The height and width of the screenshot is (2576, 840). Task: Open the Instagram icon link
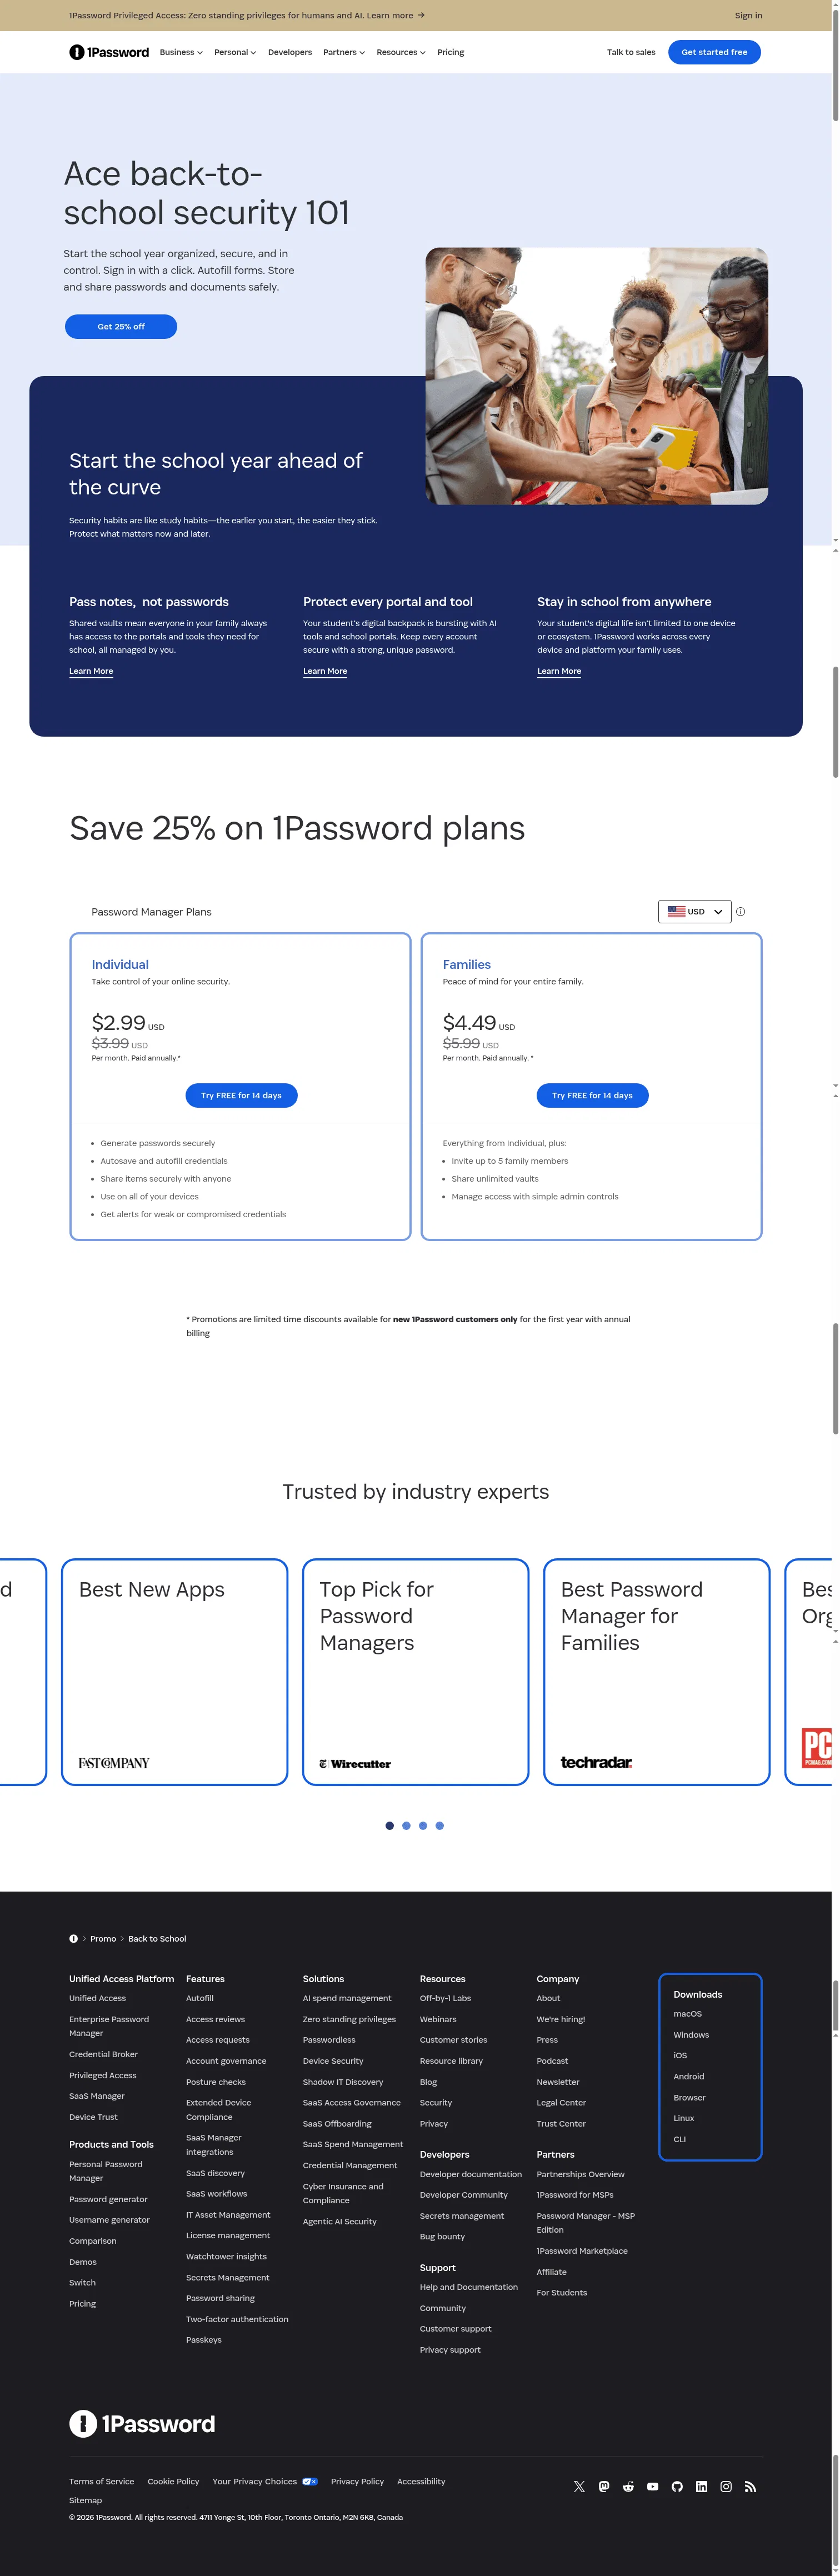[x=726, y=2486]
